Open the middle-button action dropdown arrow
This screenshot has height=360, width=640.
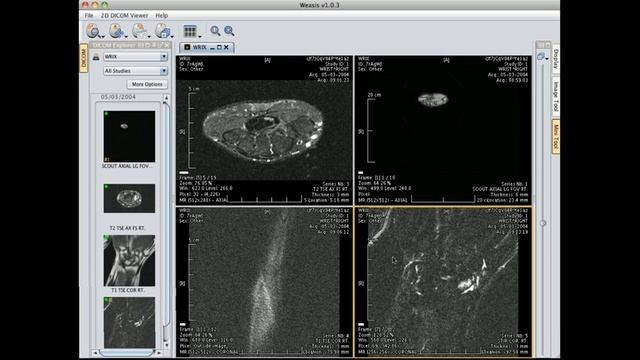pos(126,37)
